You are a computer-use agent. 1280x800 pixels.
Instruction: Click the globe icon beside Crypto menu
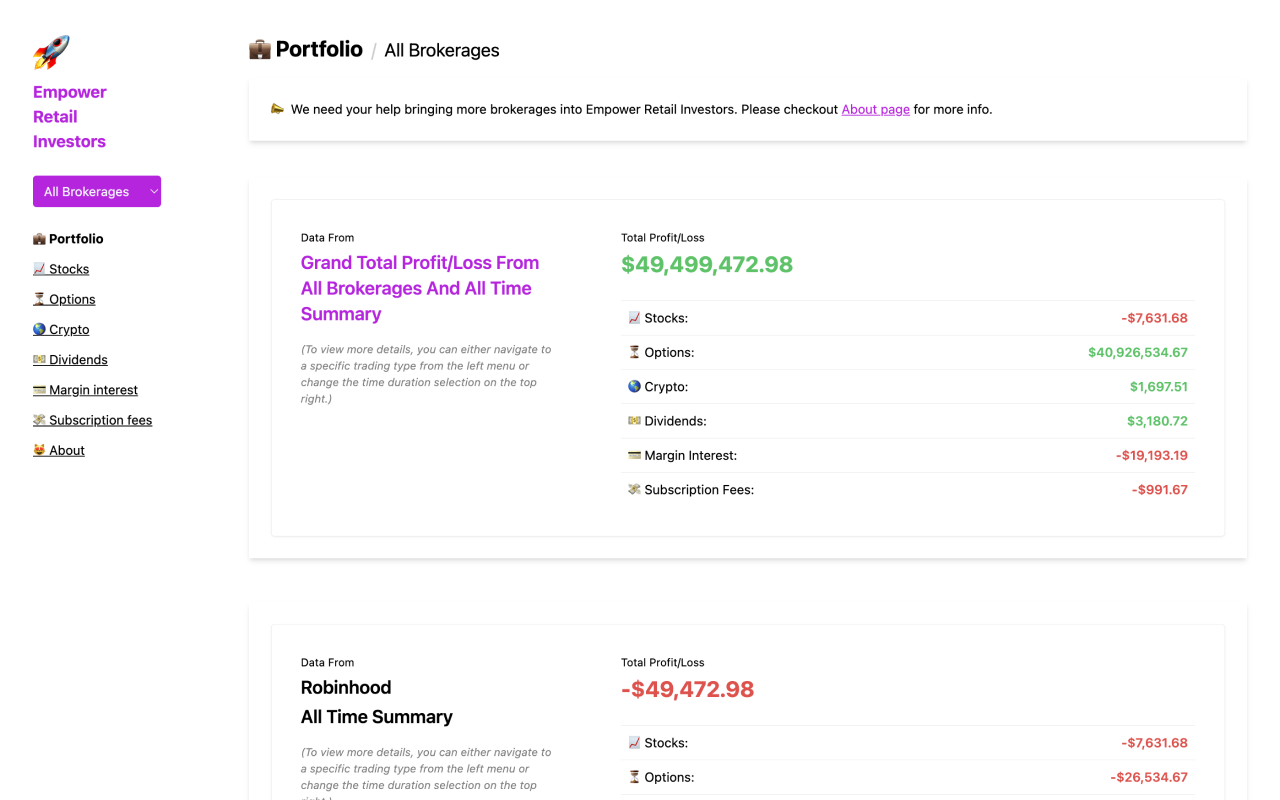point(39,329)
